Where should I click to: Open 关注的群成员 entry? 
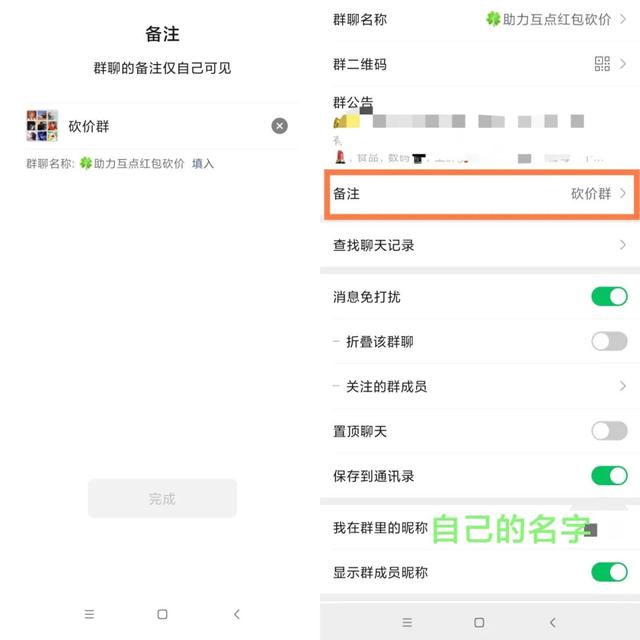pyautogui.click(x=480, y=386)
